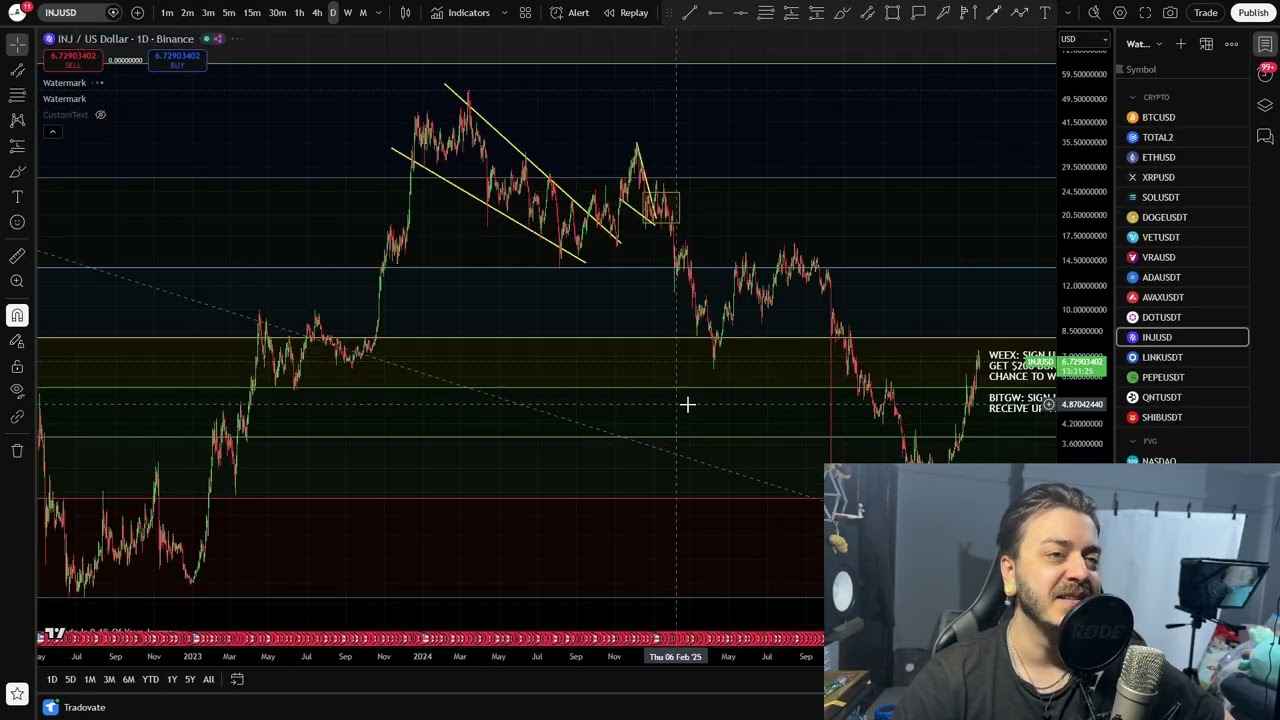Click the Indicators button
This screenshot has height=720, width=1280.
tap(460, 13)
